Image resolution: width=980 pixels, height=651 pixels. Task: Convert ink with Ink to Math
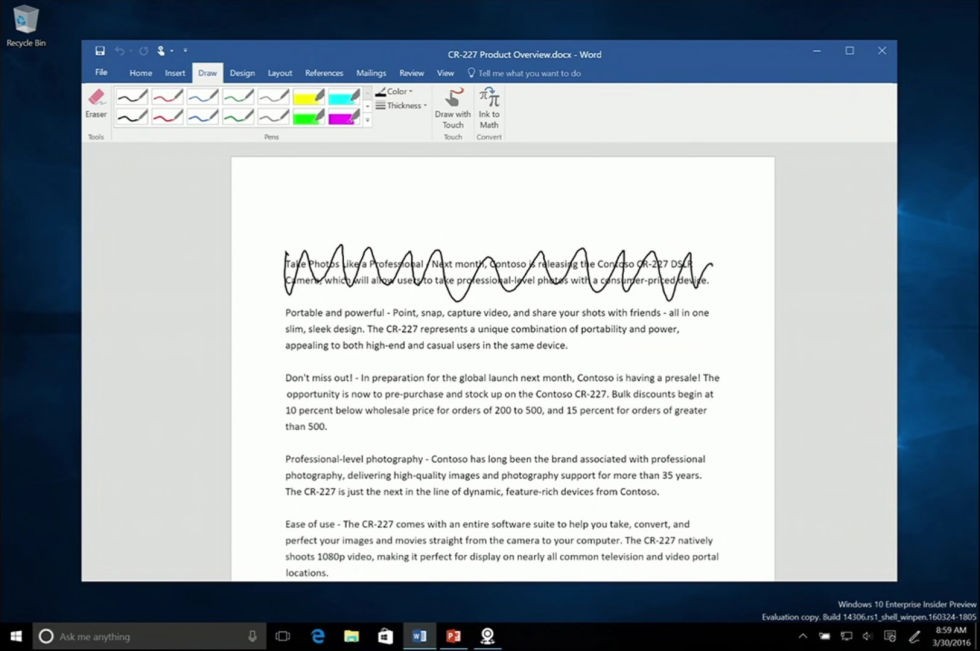[x=489, y=108]
